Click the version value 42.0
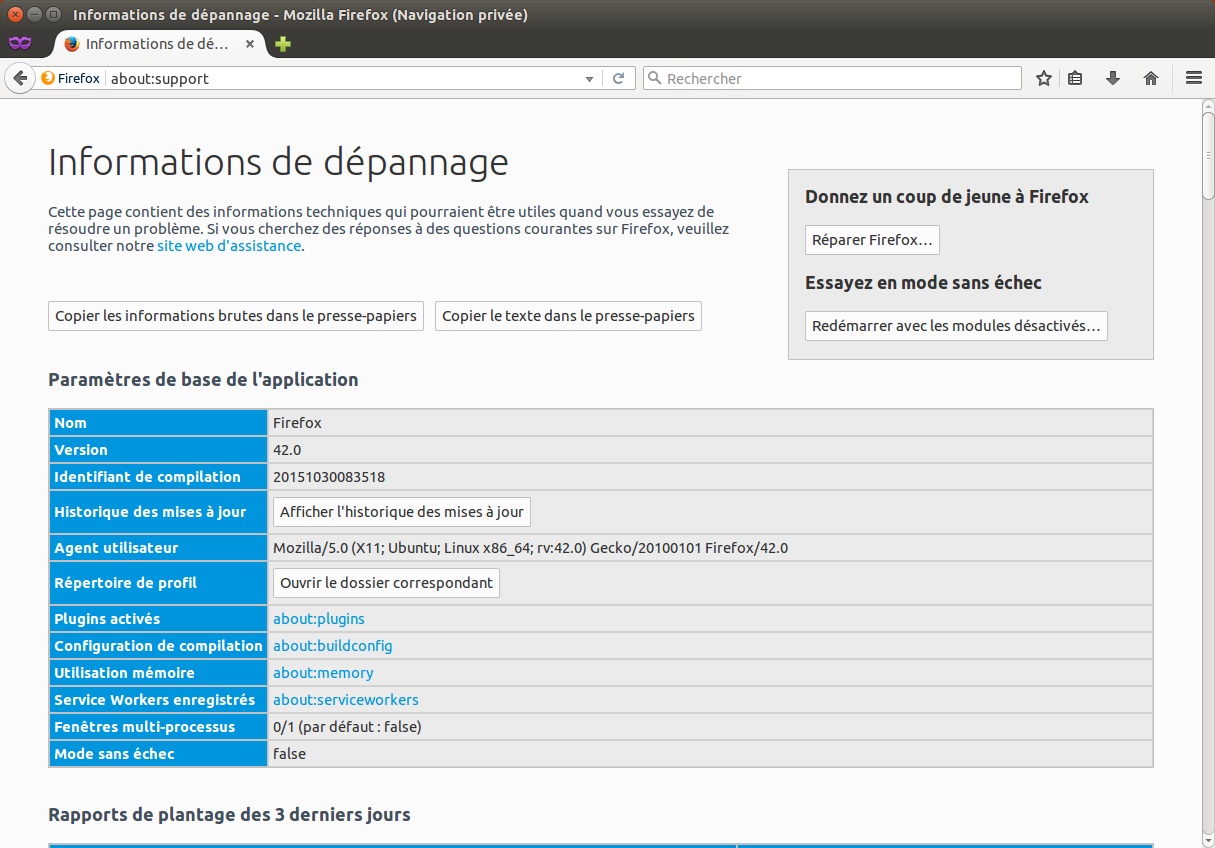 tap(287, 450)
